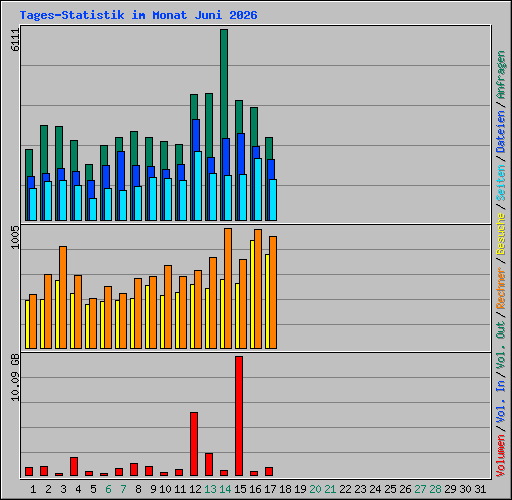Click the orange Rechner bar for day 17
This screenshot has width=512, height=500.
point(273,292)
